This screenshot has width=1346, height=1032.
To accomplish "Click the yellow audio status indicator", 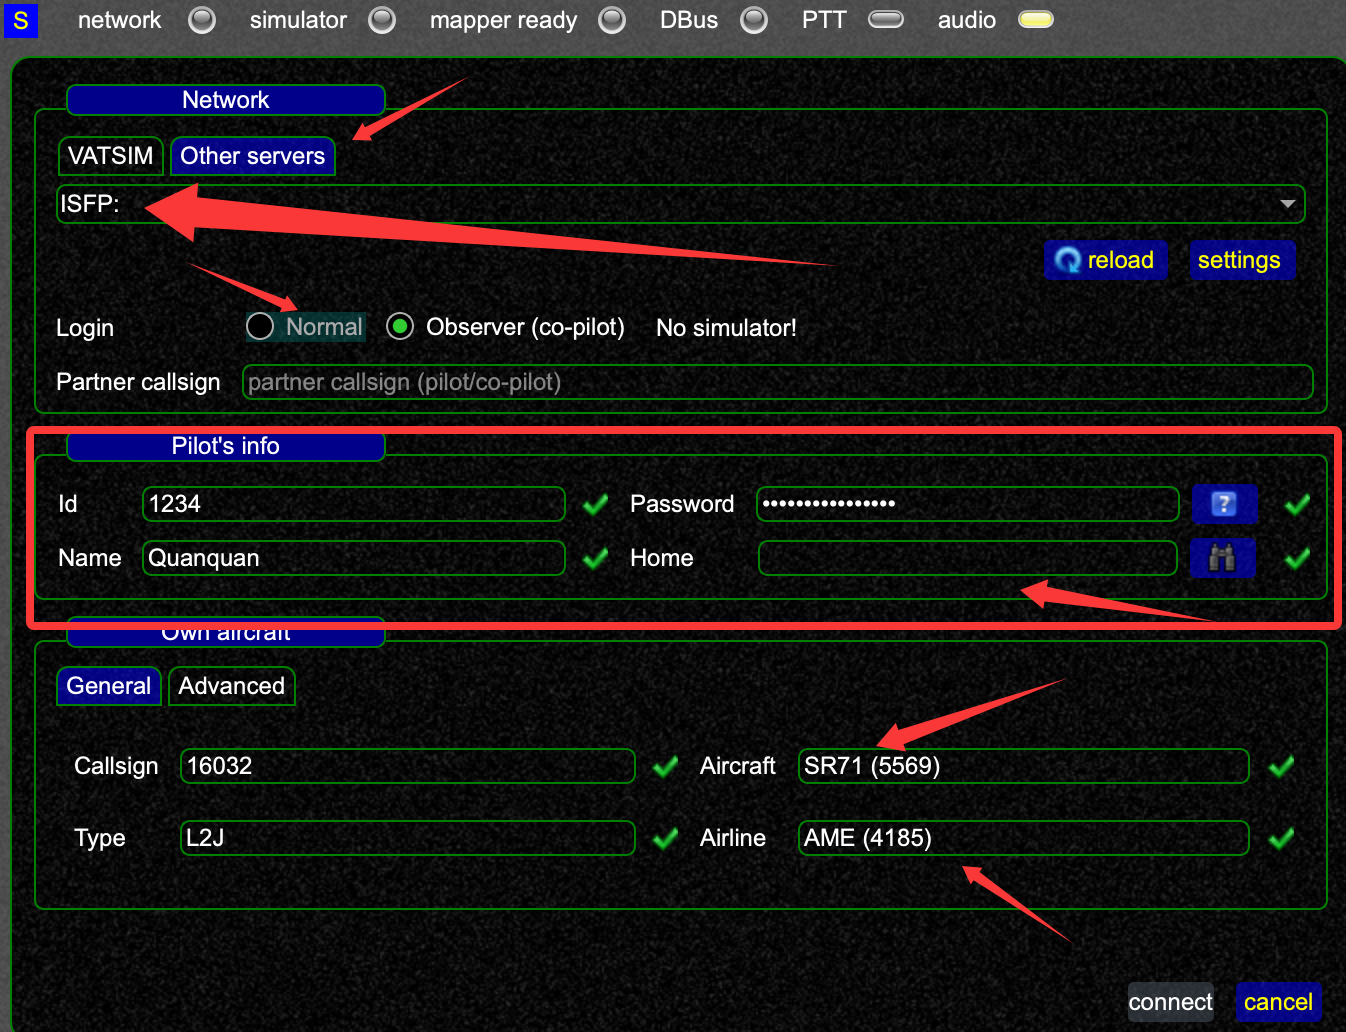I will (1036, 19).
